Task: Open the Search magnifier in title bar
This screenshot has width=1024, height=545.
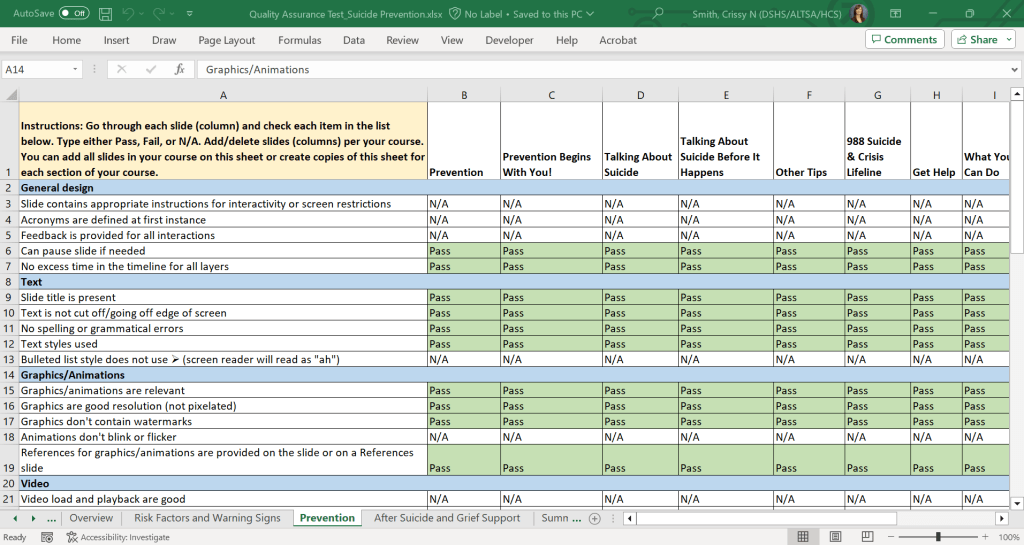Action: click(657, 13)
